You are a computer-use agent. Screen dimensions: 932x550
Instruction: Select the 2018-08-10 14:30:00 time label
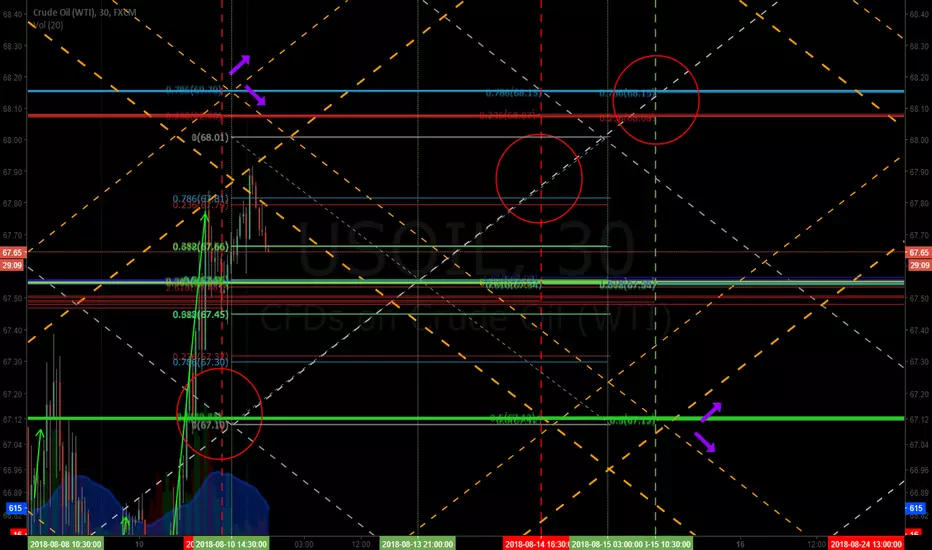[231, 544]
